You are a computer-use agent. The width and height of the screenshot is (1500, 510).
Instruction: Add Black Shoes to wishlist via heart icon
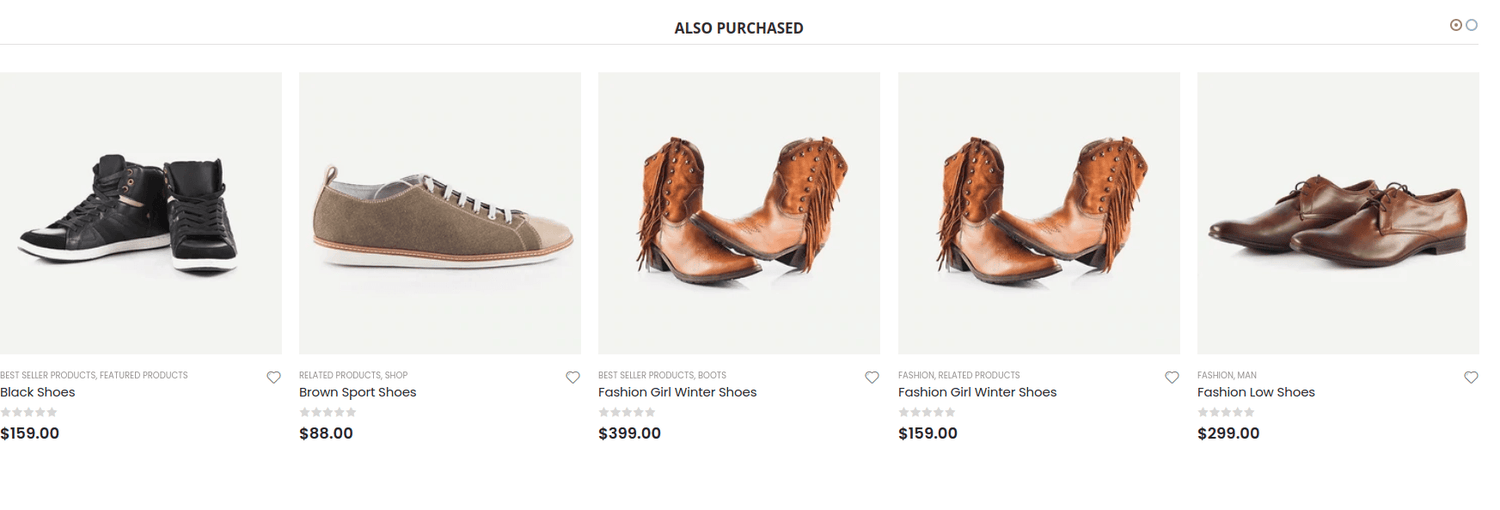point(273,377)
